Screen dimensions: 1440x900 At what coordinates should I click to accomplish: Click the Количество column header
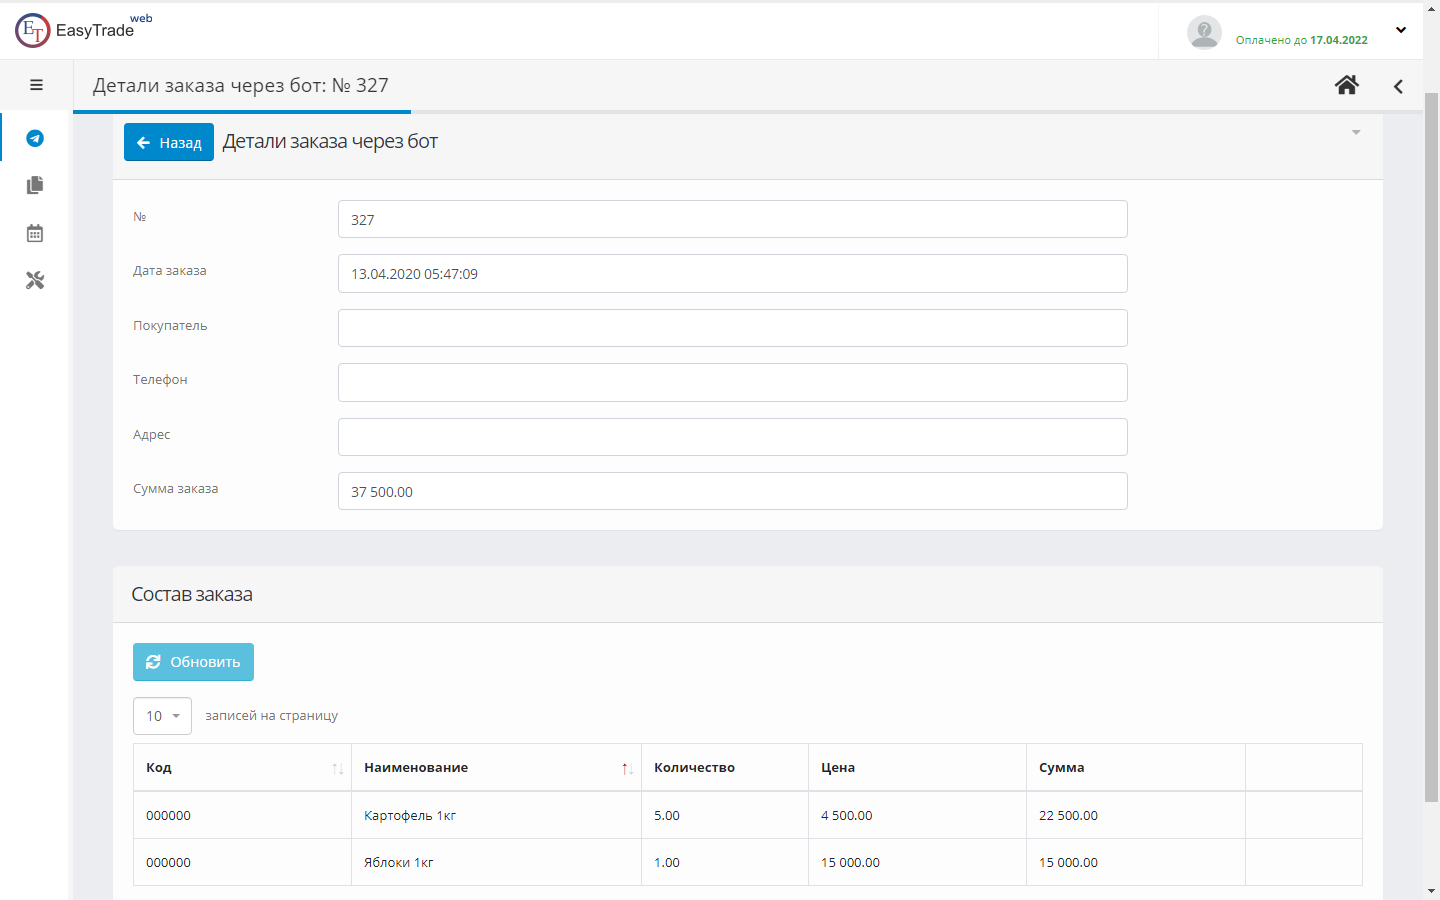click(x=725, y=767)
